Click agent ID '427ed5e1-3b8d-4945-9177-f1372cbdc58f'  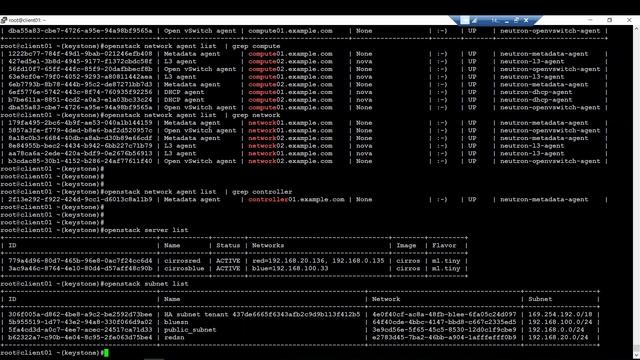tap(80, 62)
